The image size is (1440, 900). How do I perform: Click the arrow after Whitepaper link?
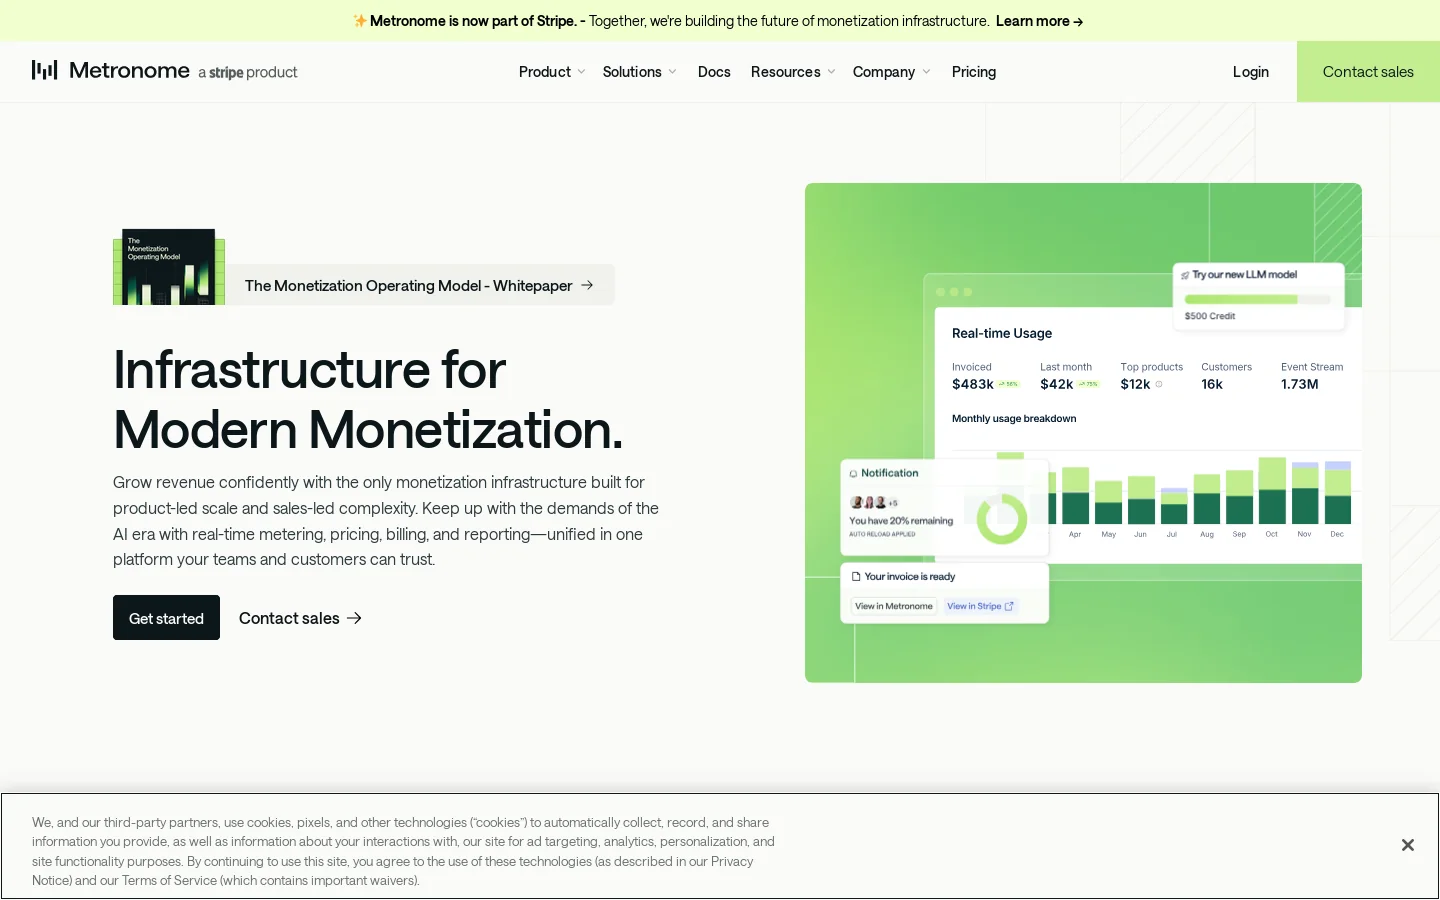[587, 285]
